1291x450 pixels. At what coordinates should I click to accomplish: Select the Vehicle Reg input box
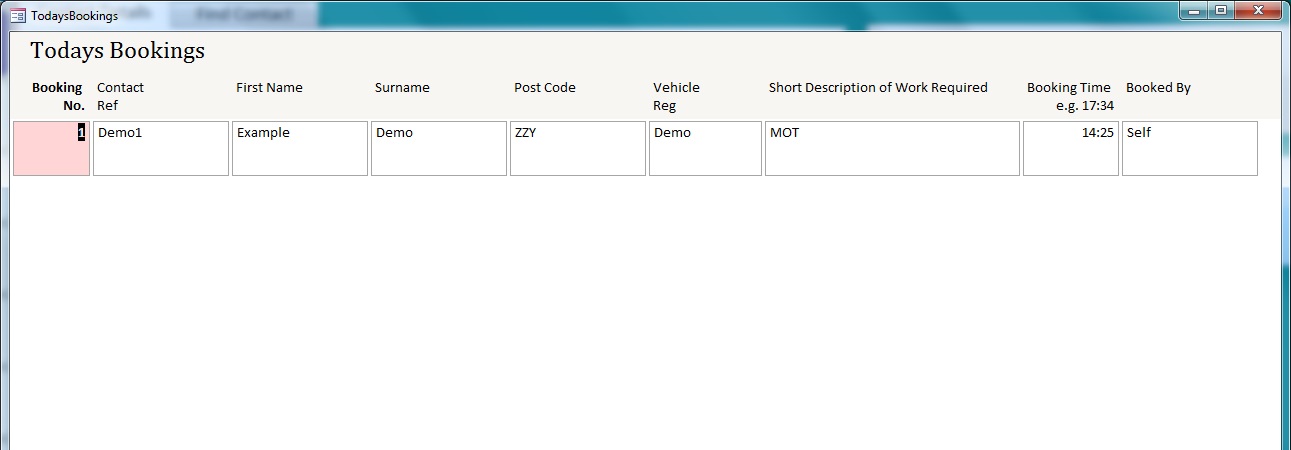(x=705, y=149)
